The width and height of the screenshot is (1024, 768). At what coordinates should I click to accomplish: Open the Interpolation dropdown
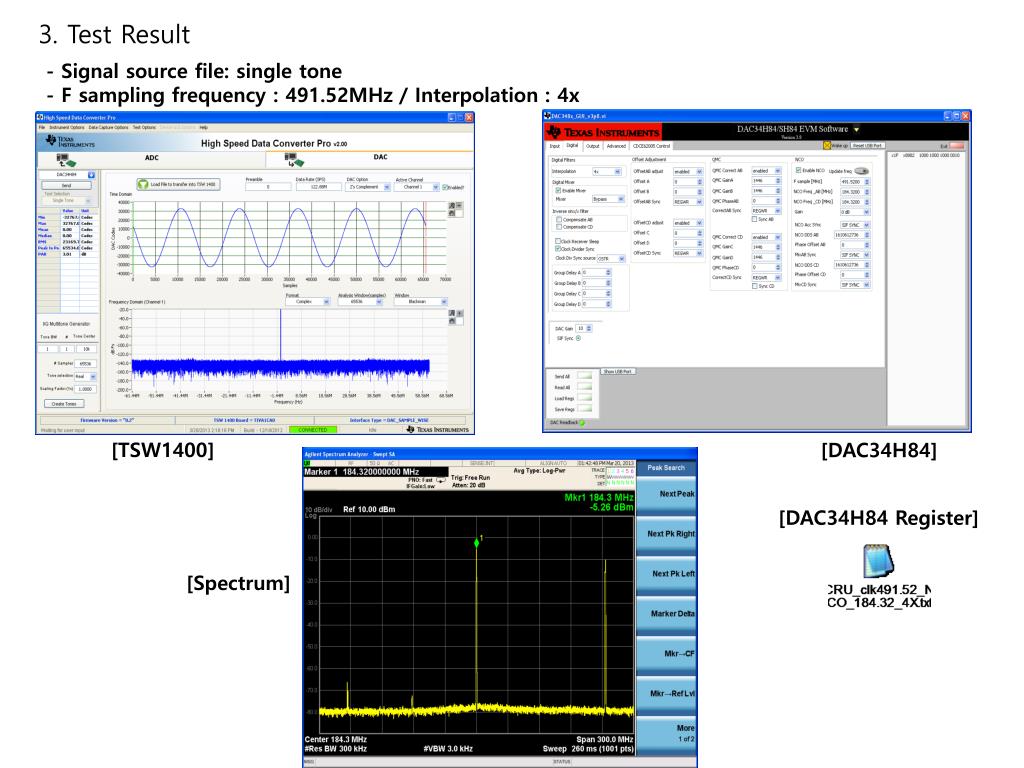point(607,172)
